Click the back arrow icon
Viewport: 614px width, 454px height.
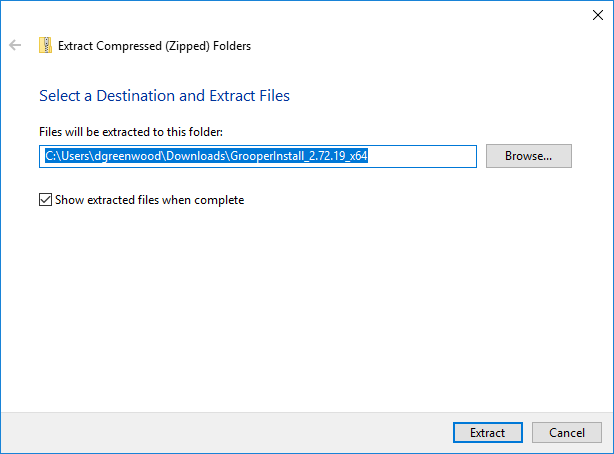(15, 45)
